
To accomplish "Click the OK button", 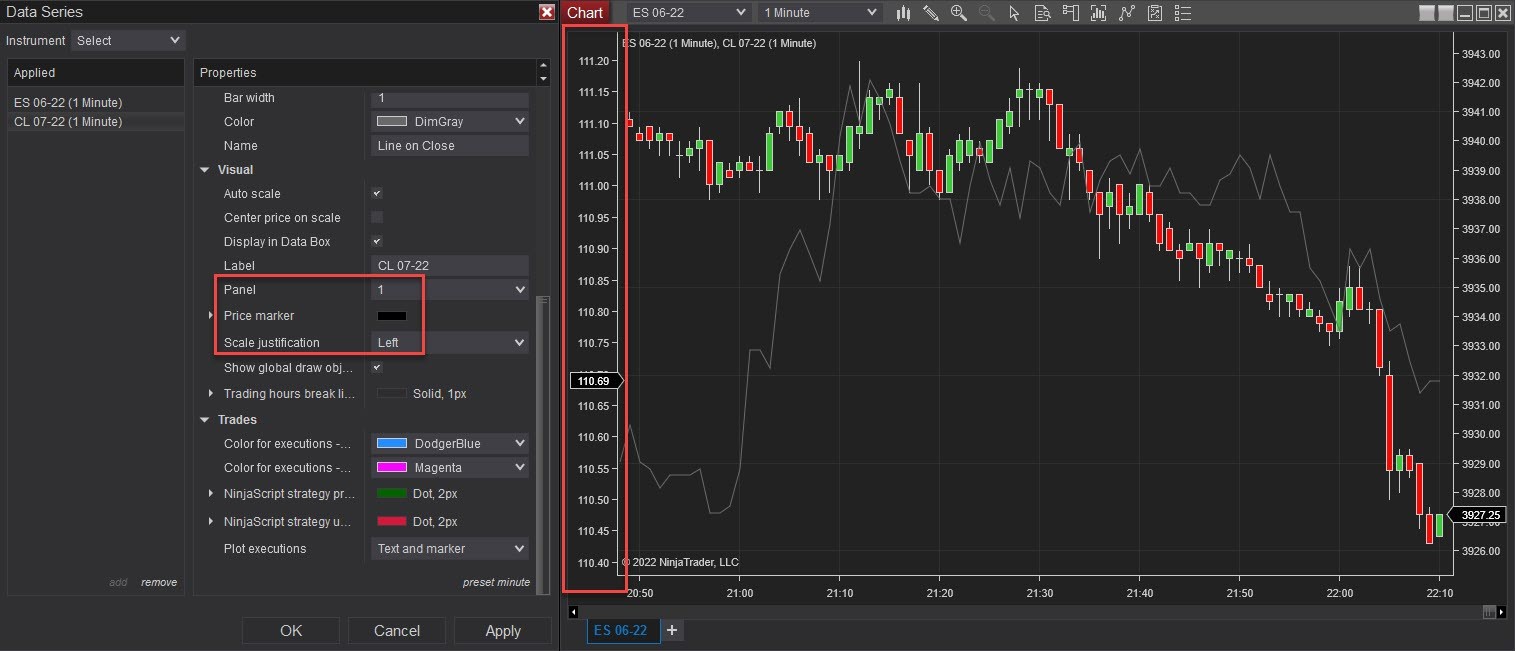I will (291, 630).
